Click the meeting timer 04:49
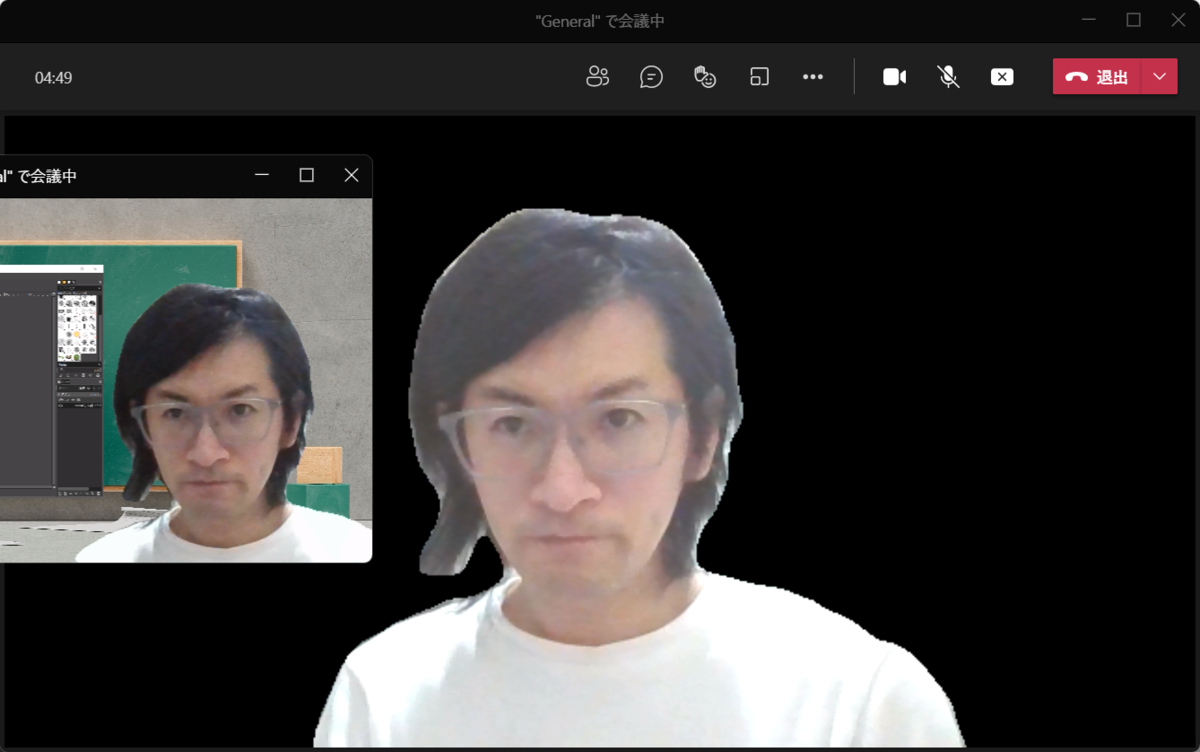 coord(54,78)
